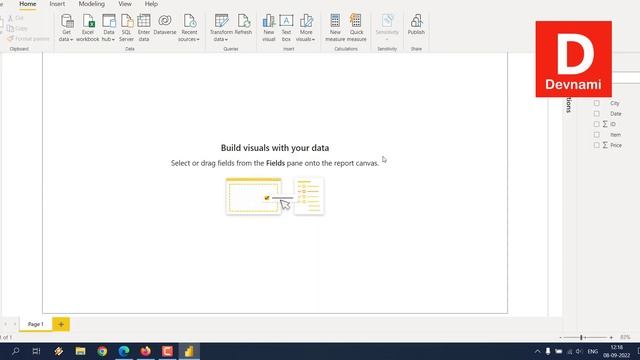Expand the Get data dropdown arrow

tap(71, 40)
